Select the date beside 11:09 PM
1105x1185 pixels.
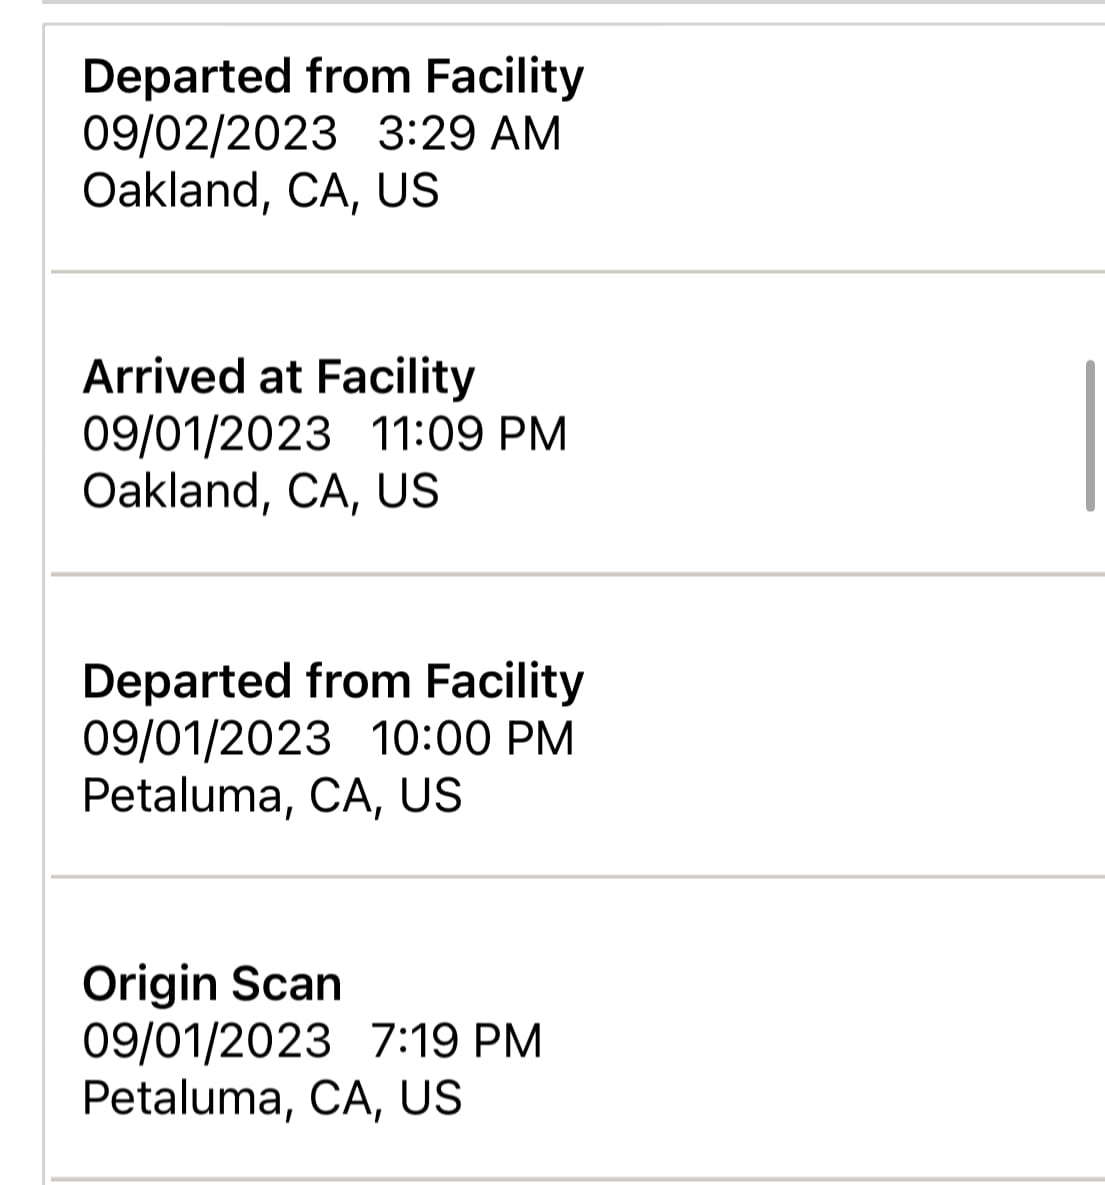pyautogui.click(x=206, y=434)
